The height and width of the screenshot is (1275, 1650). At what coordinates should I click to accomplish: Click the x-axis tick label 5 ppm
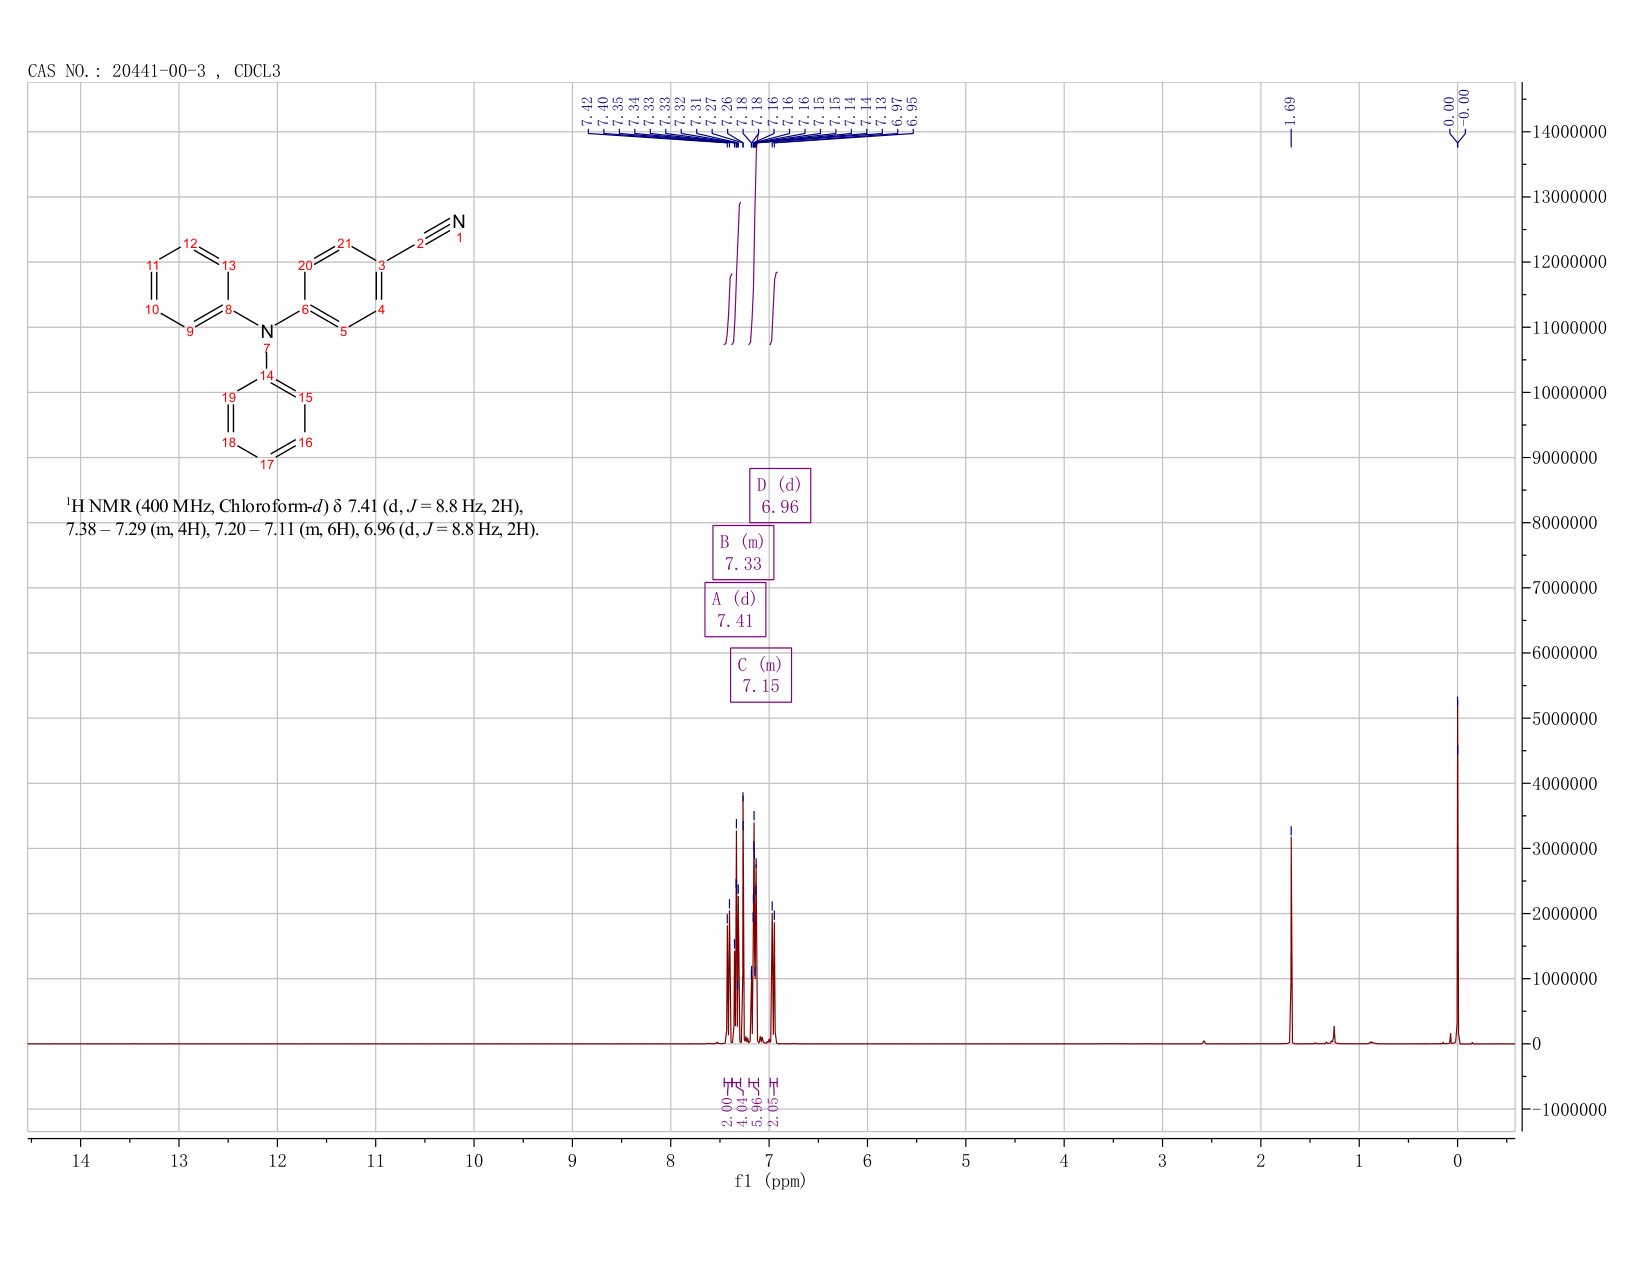tap(966, 1161)
